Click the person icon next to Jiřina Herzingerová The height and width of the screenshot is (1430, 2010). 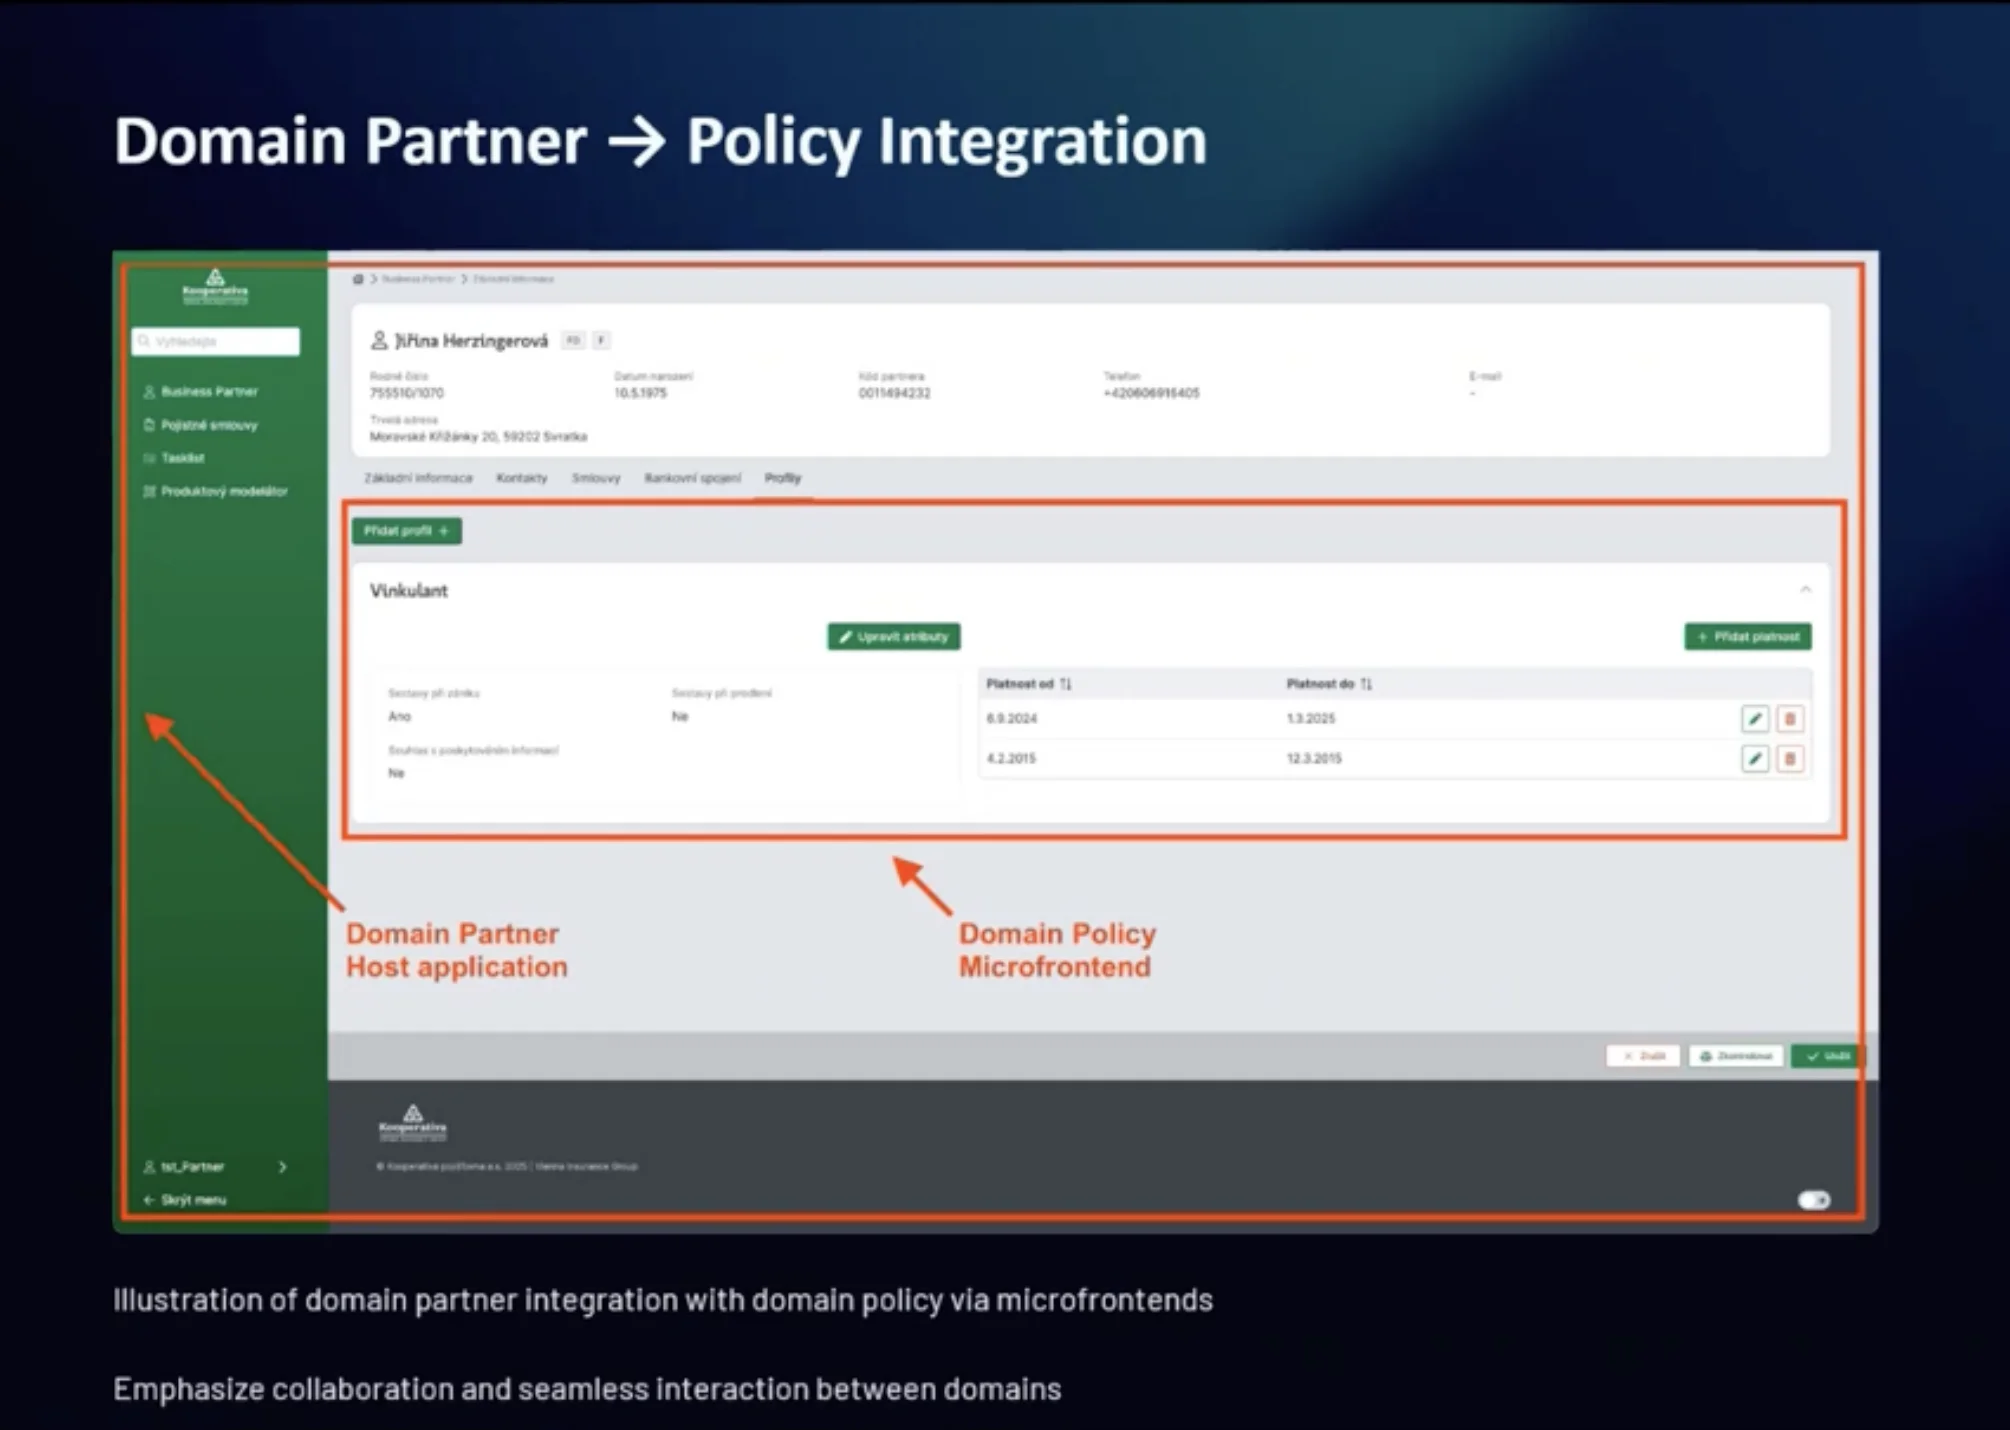379,340
